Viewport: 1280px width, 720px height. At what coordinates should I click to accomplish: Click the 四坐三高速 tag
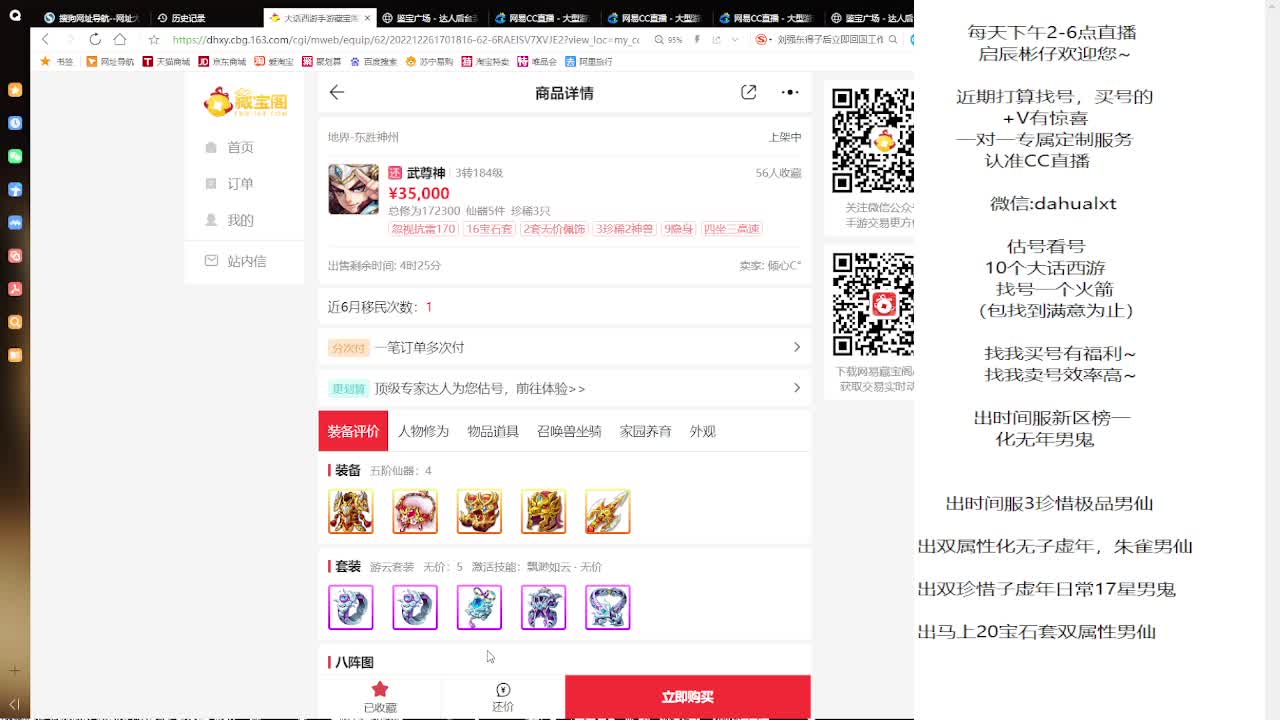[x=731, y=229]
